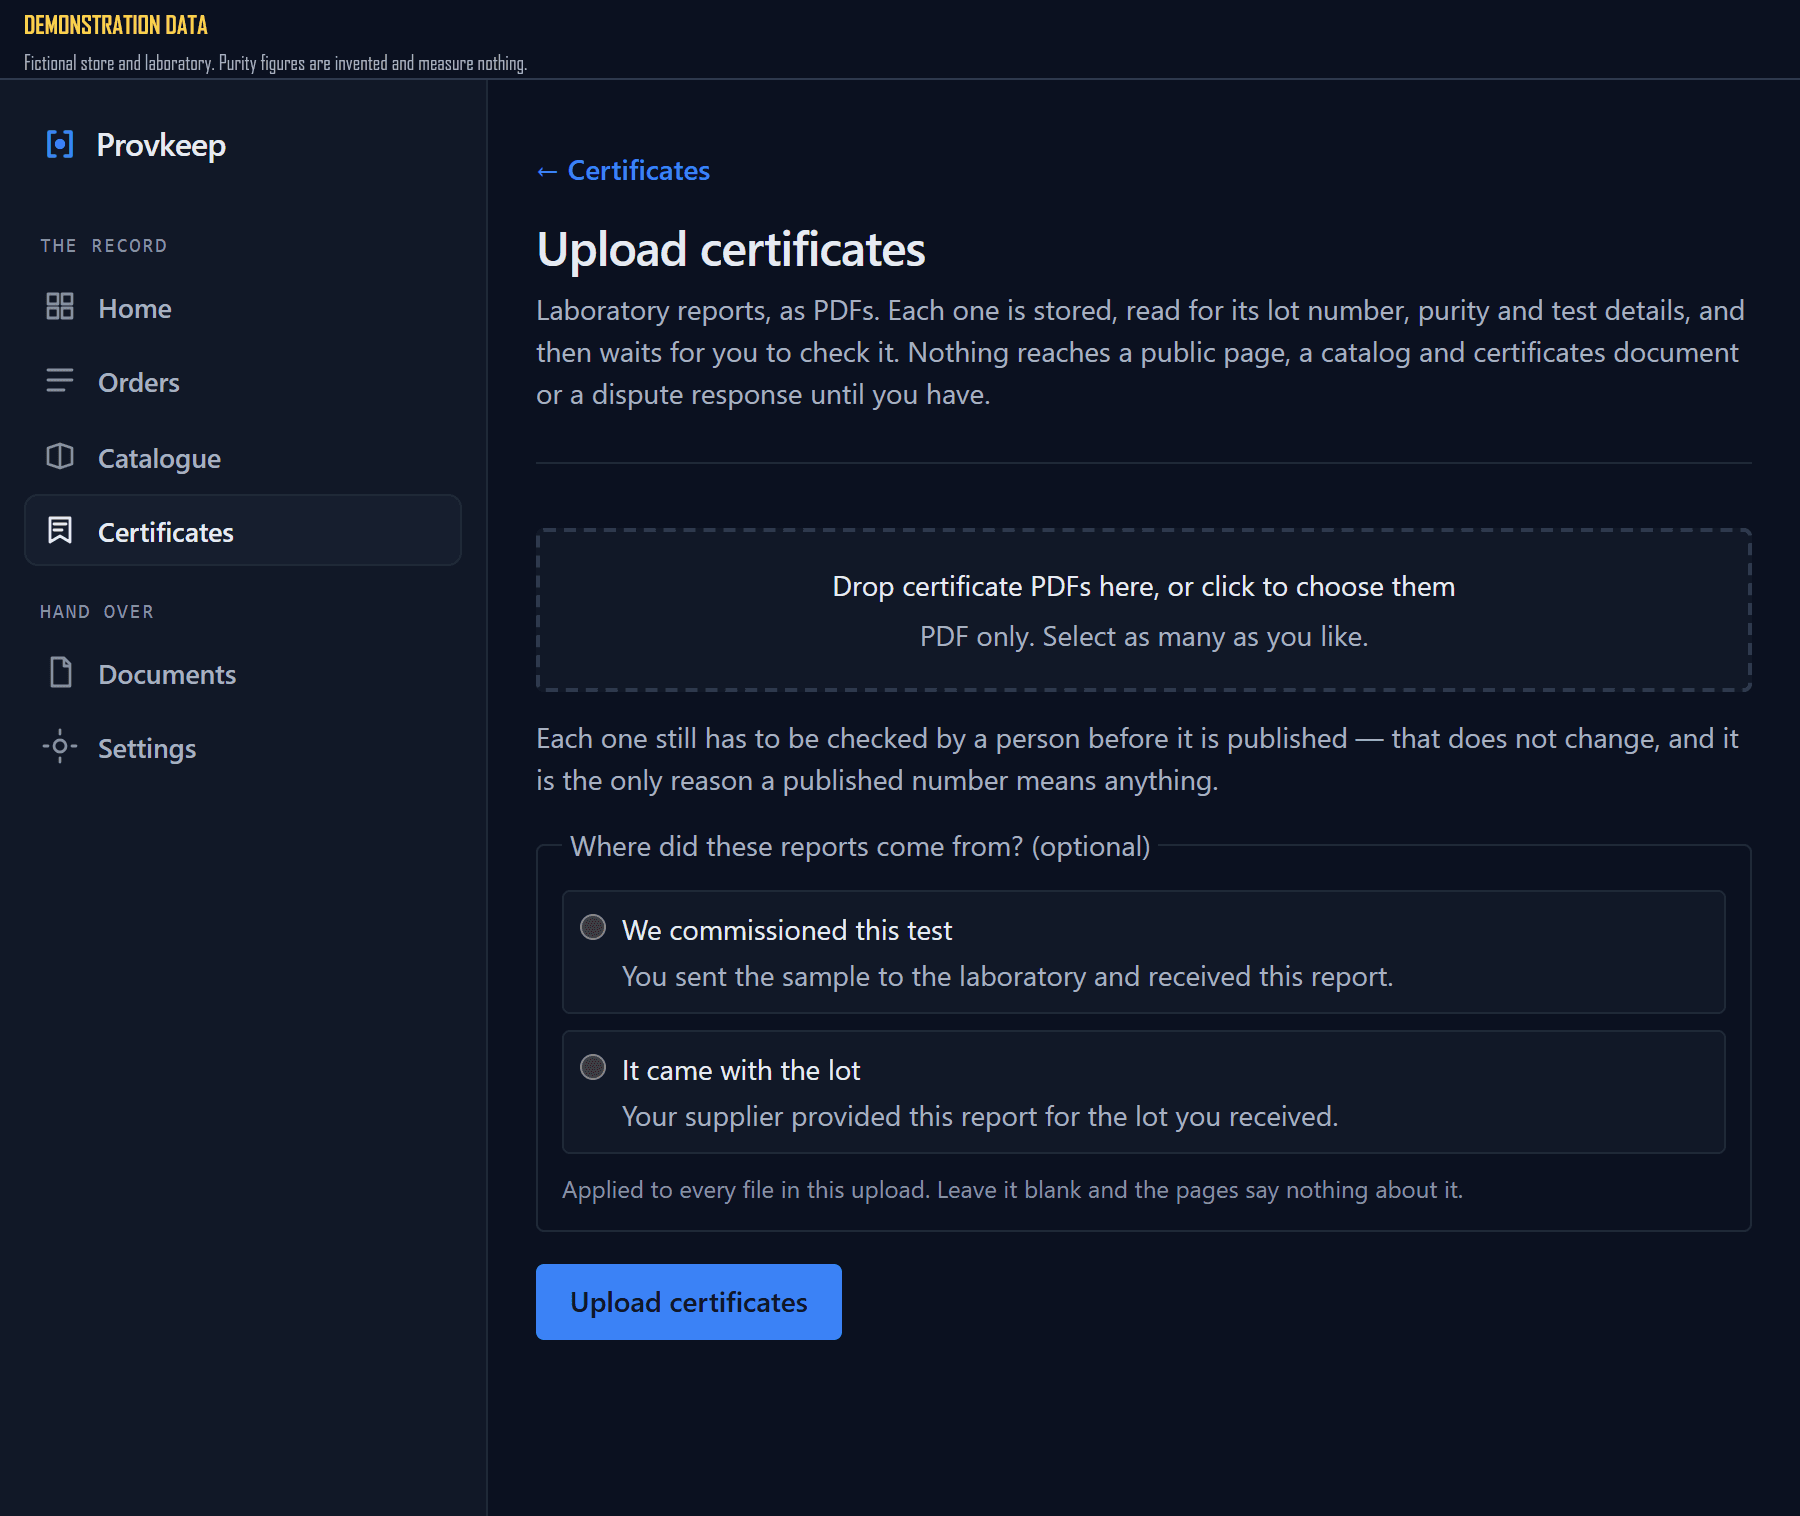Select Certificates label in sidebar
This screenshot has height=1516, width=1800.
166,532
